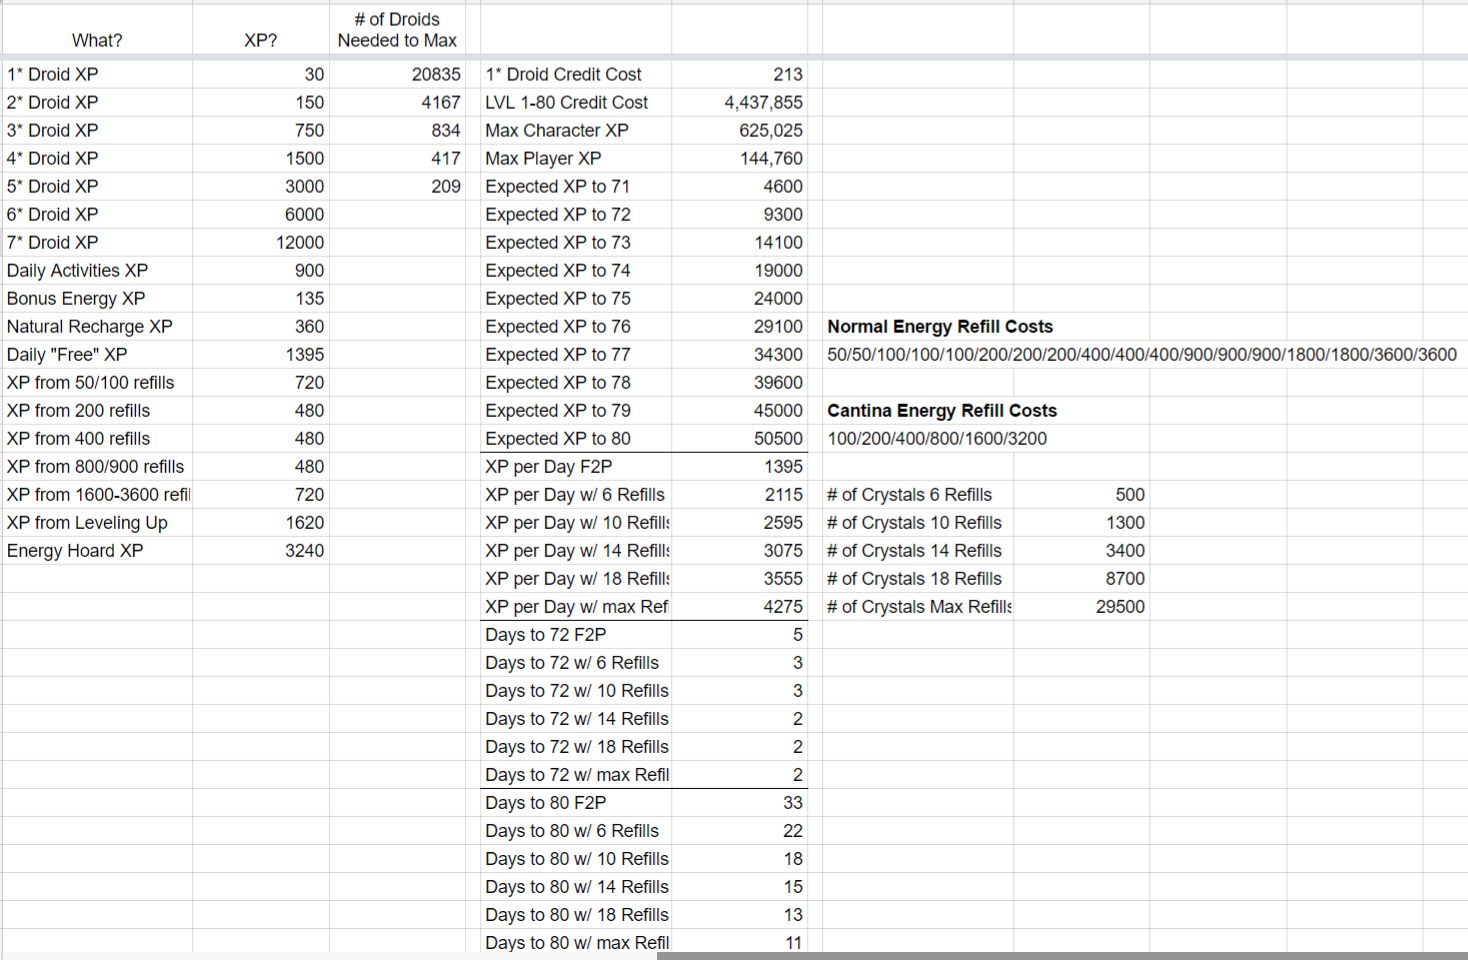This screenshot has height=960, width=1468.
Task: Select '# of Crystals 14 Refills' cell
Action: coord(917,550)
